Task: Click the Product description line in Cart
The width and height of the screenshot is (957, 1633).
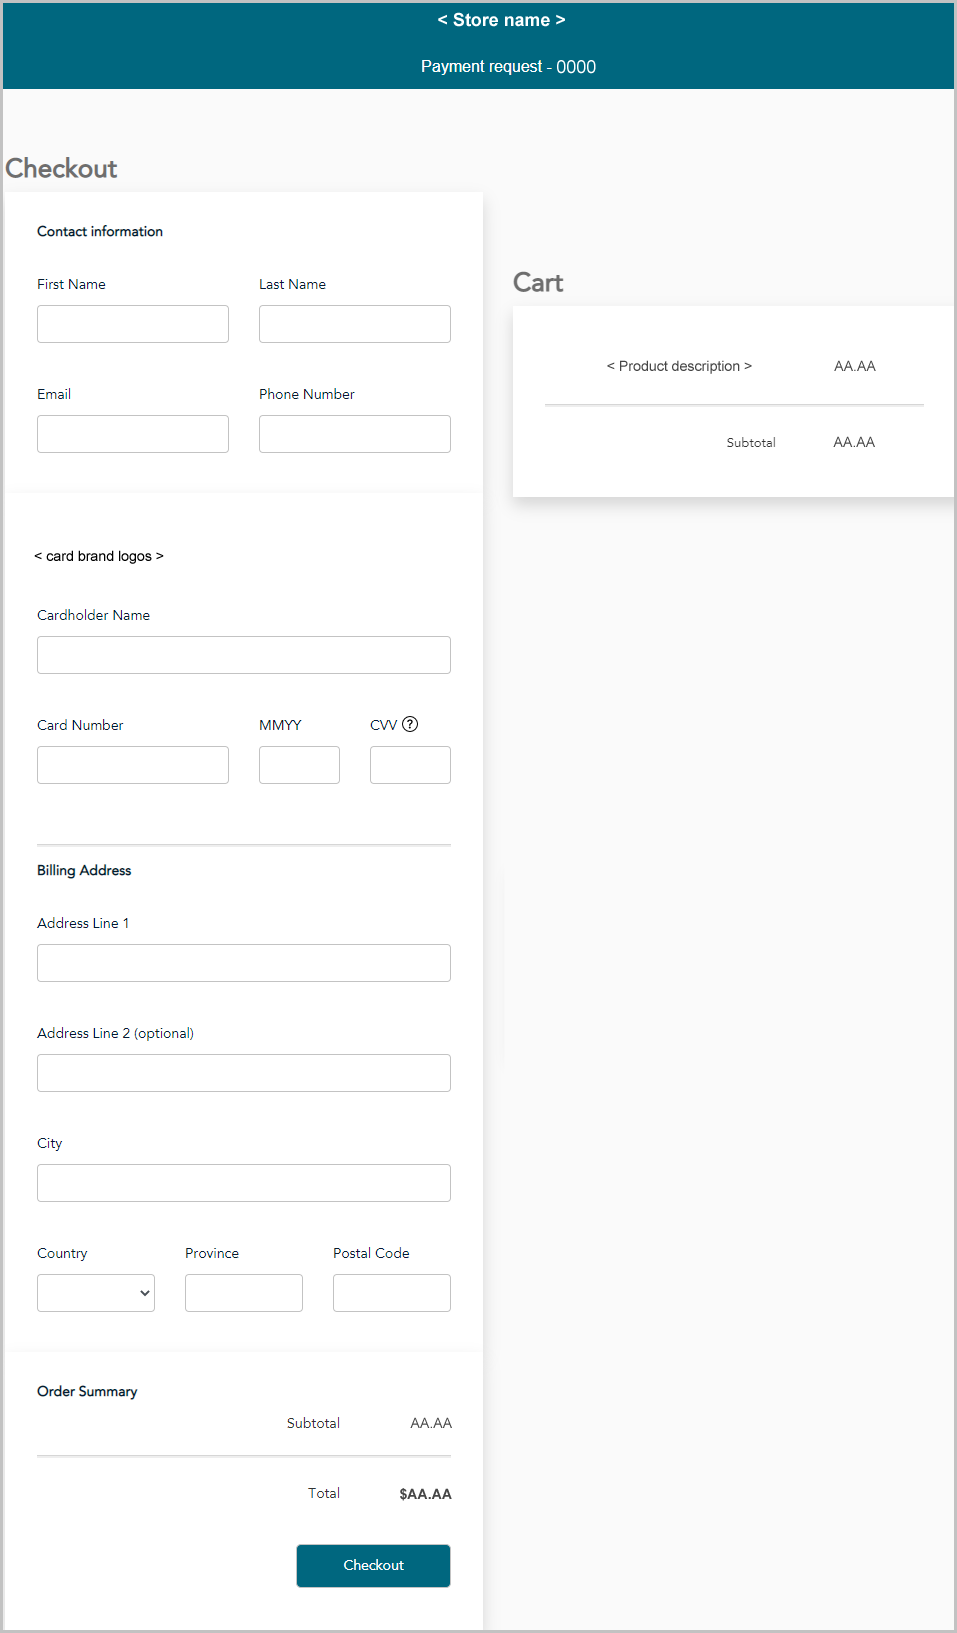Action: pyautogui.click(x=679, y=366)
